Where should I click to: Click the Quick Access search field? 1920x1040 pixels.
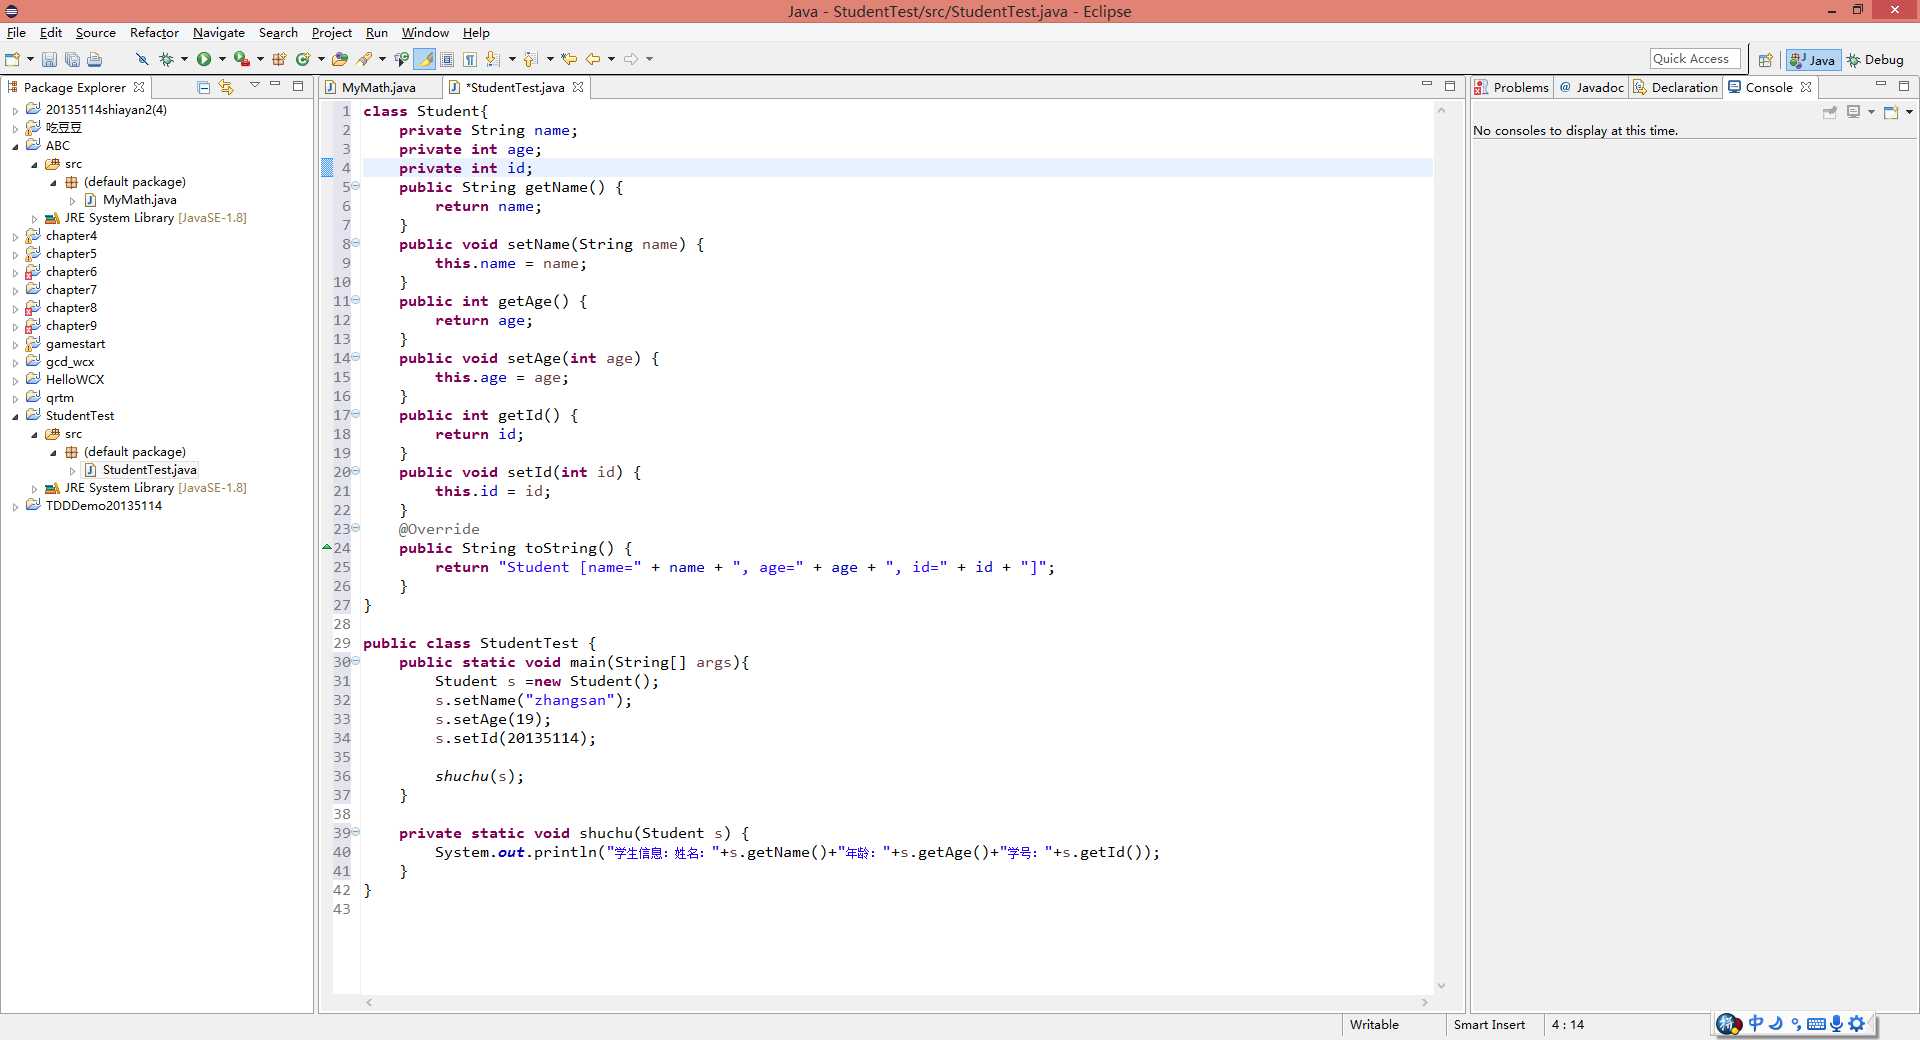point(1695,59)
